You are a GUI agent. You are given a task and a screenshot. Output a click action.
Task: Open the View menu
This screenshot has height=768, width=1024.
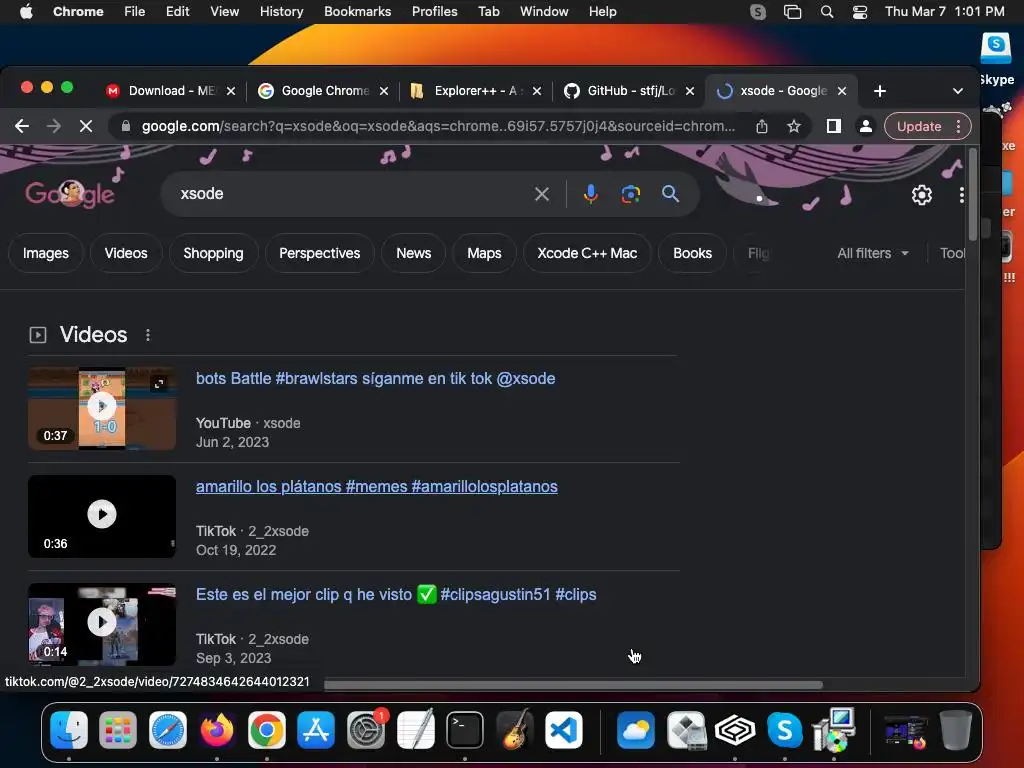(x=224, y=12)
